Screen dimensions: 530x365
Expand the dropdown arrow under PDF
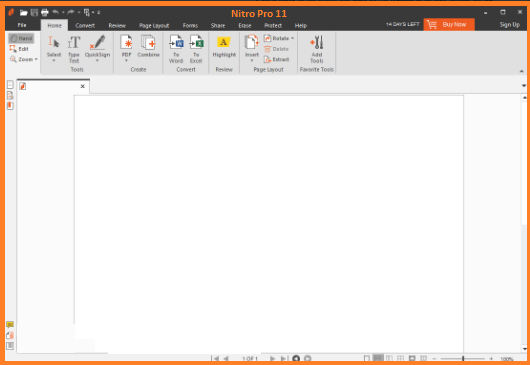tap(126, 61)
